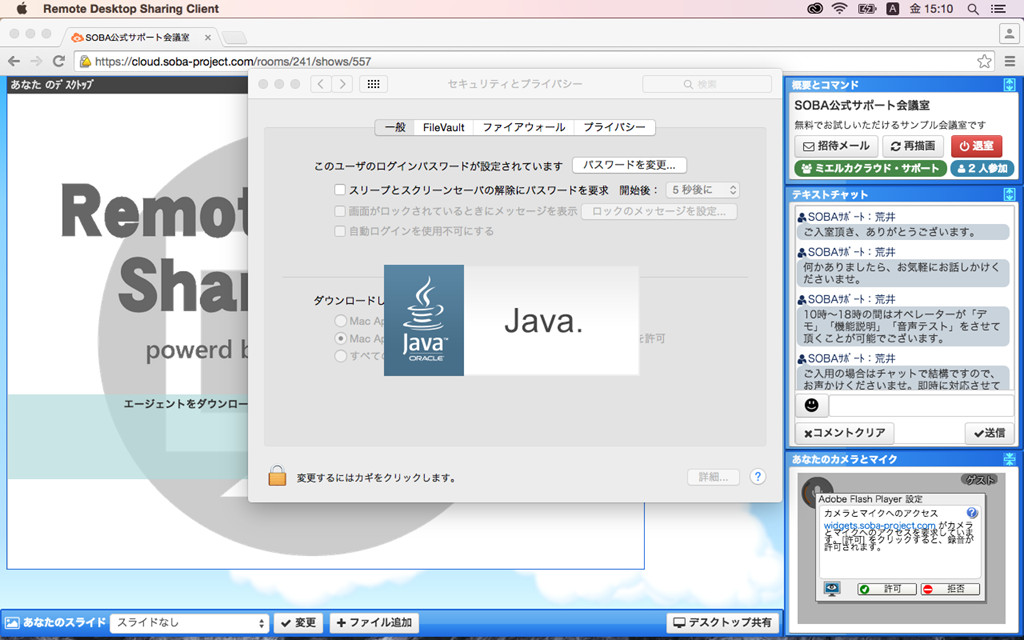Click the emoticon smiley button in chat
This screenshot has width=1024, height=640.
pos(811,405)
